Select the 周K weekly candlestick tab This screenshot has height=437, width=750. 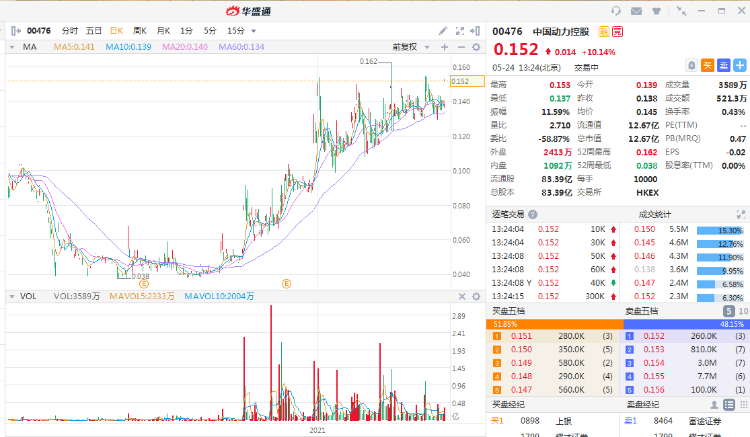coord(140,31)
